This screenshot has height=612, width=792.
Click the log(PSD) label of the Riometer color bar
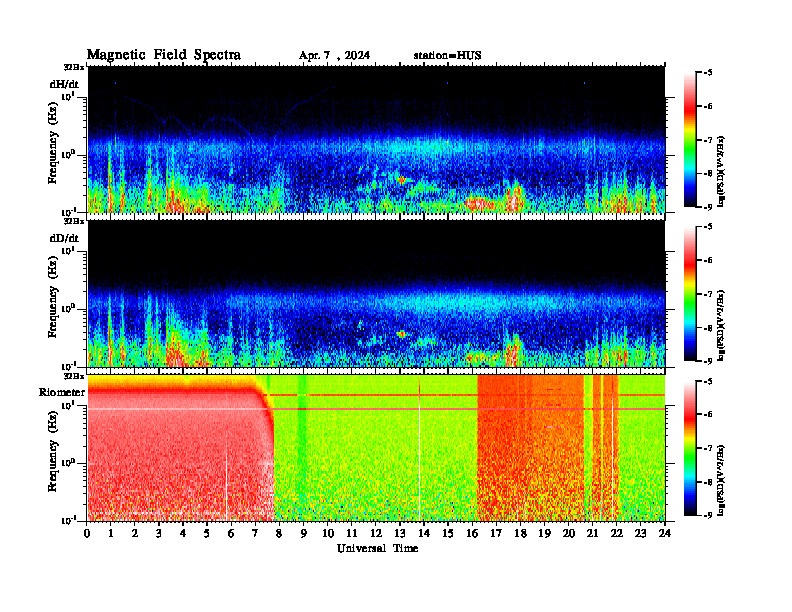click(722, 479)
